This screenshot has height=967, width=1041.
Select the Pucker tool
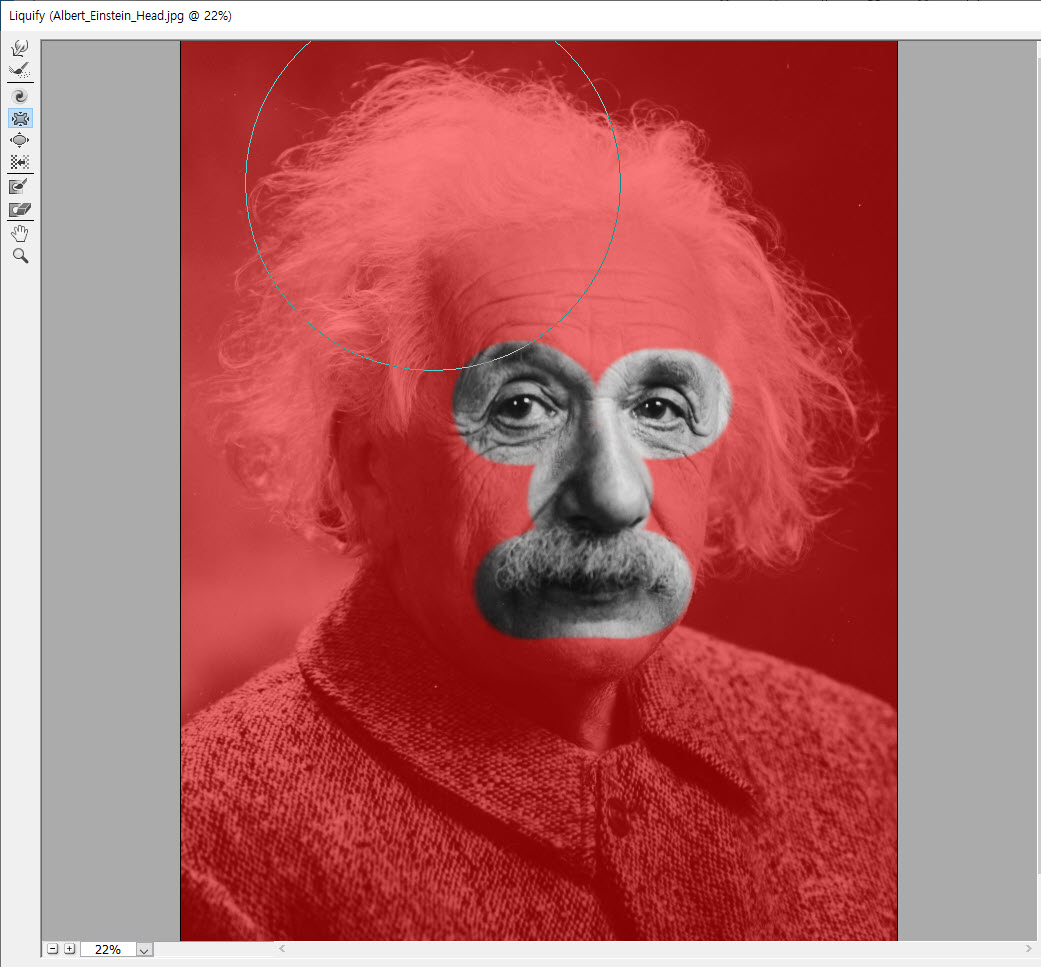[x=20, y=119]
